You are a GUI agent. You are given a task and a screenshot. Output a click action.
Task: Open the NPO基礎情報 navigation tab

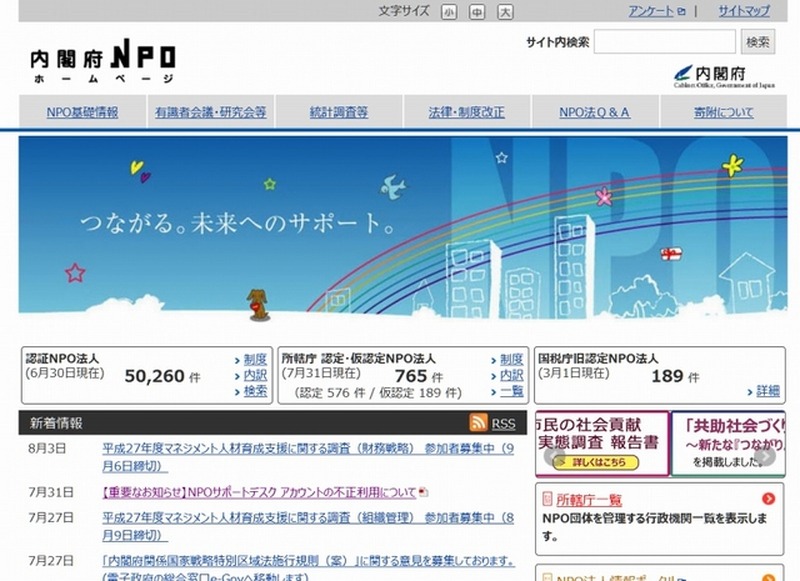pos(82,112)
